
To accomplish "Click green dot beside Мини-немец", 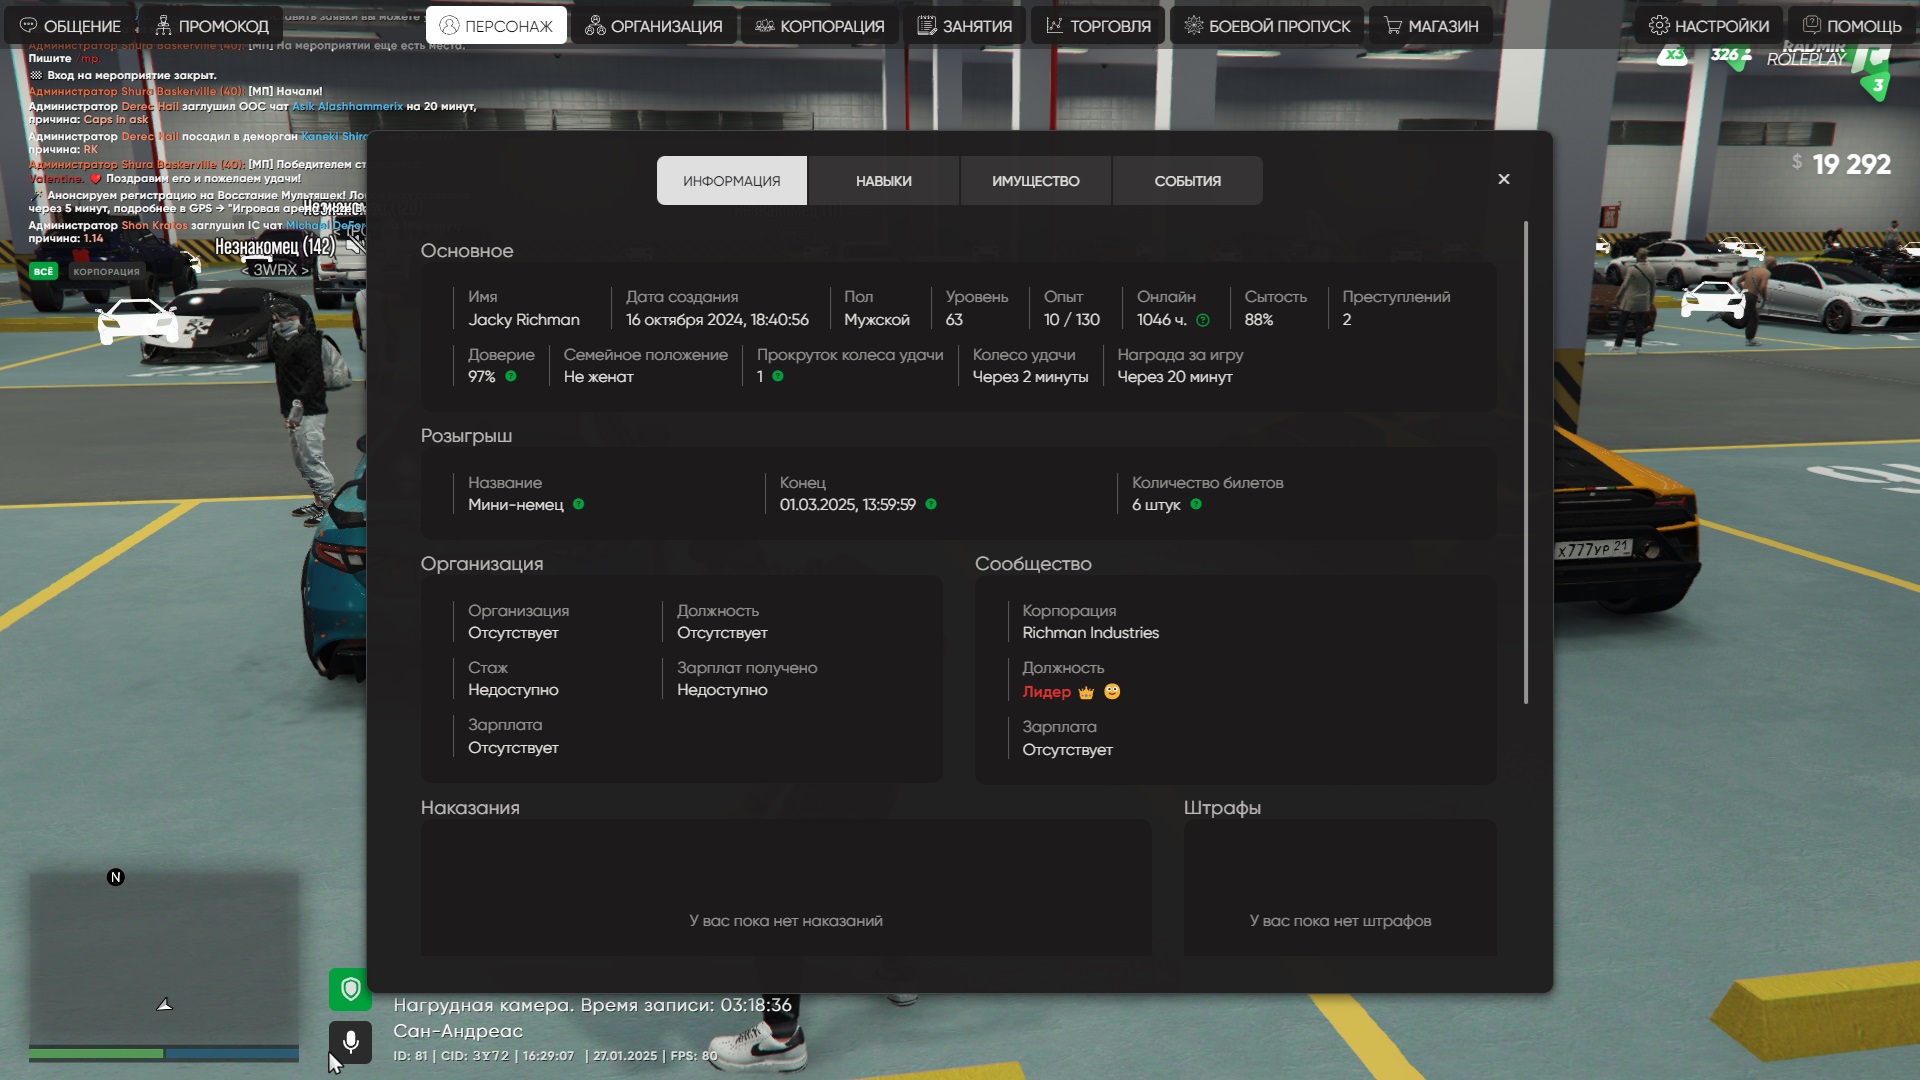I will [579, 505].
